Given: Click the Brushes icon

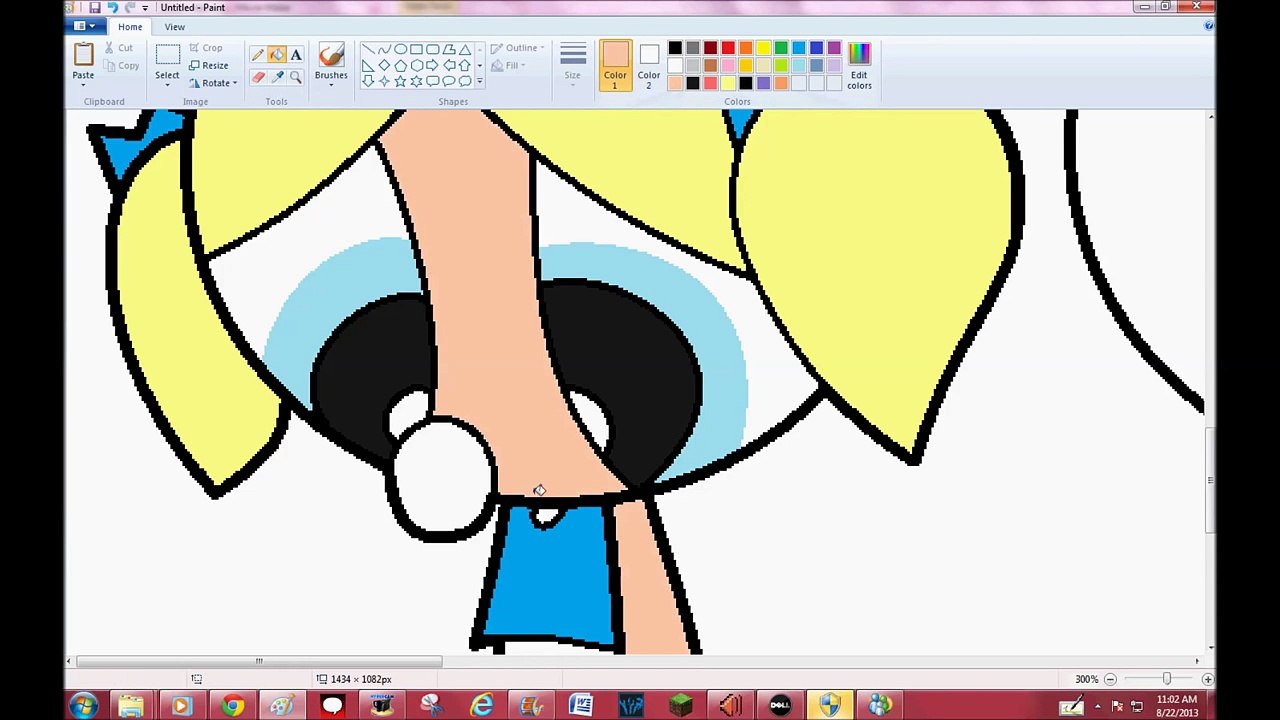Looking at the screenshot, I should tap(331, 56).
